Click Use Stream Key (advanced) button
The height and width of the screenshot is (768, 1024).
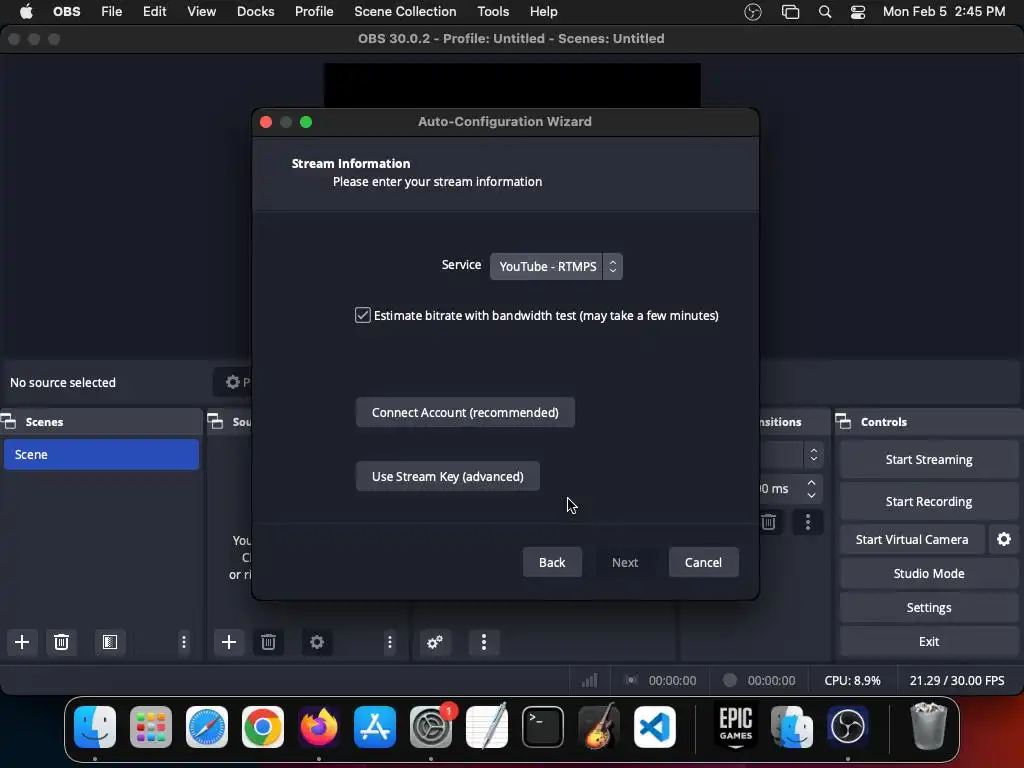pos(447,476)
